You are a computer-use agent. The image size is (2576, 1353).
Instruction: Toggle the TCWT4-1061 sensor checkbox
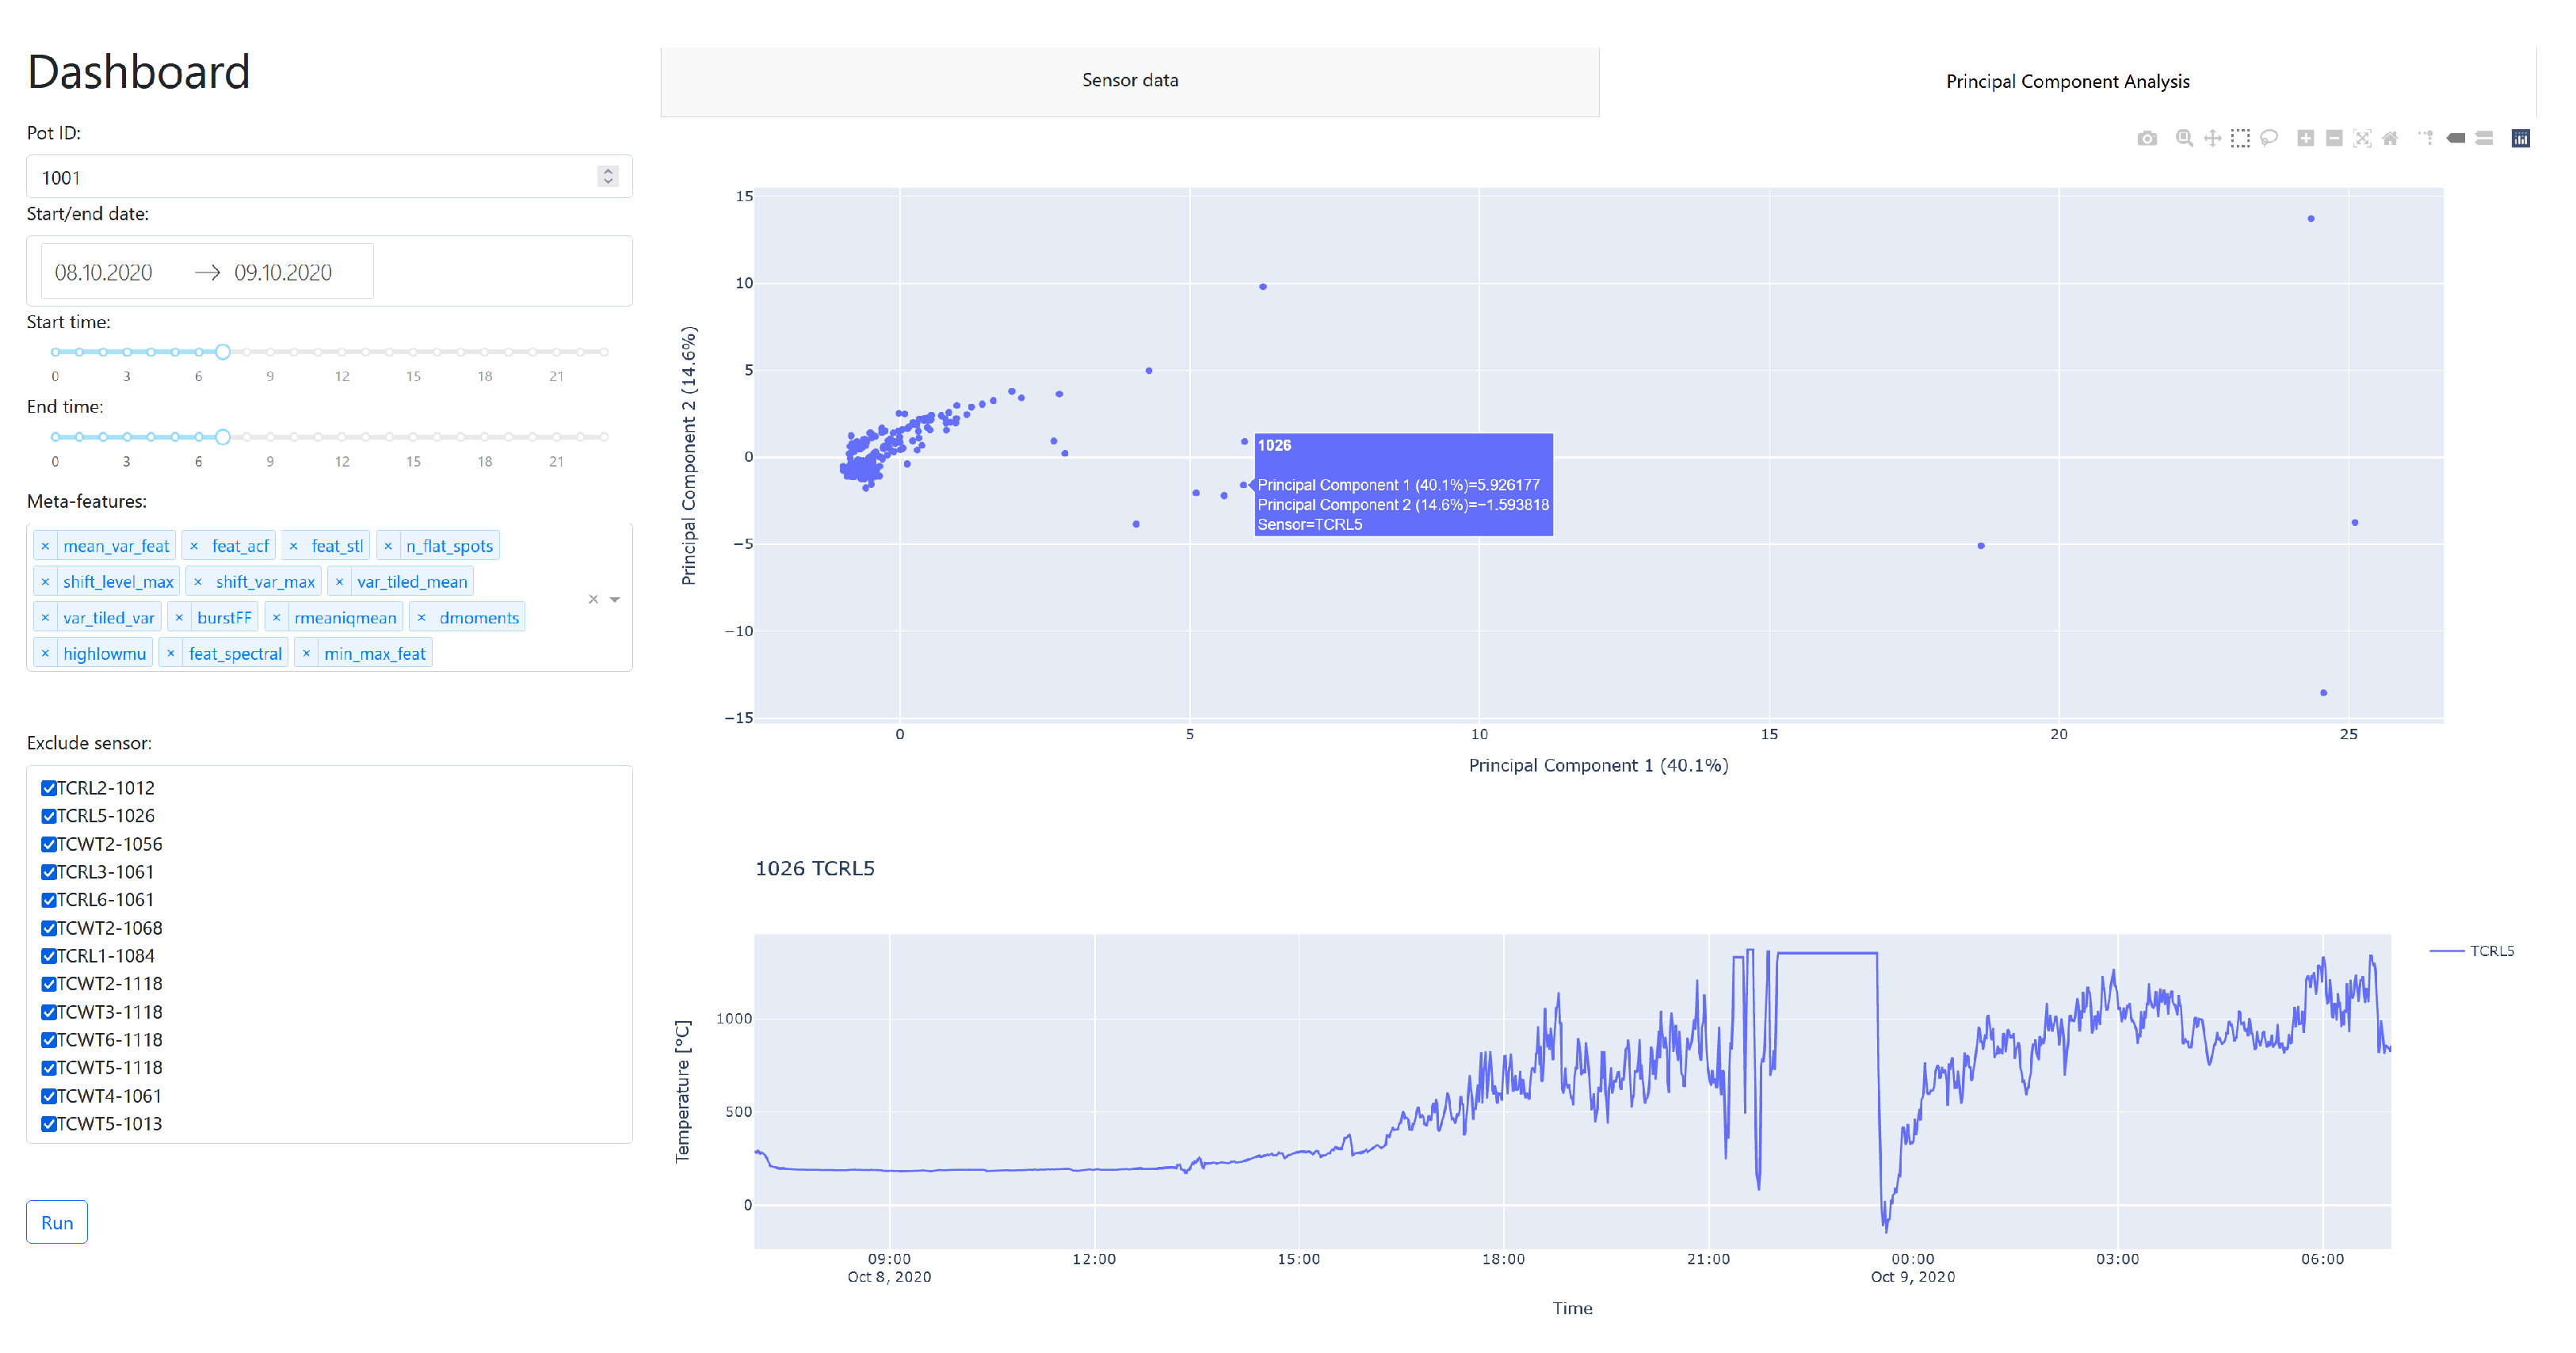click(x=48, y=1096)
